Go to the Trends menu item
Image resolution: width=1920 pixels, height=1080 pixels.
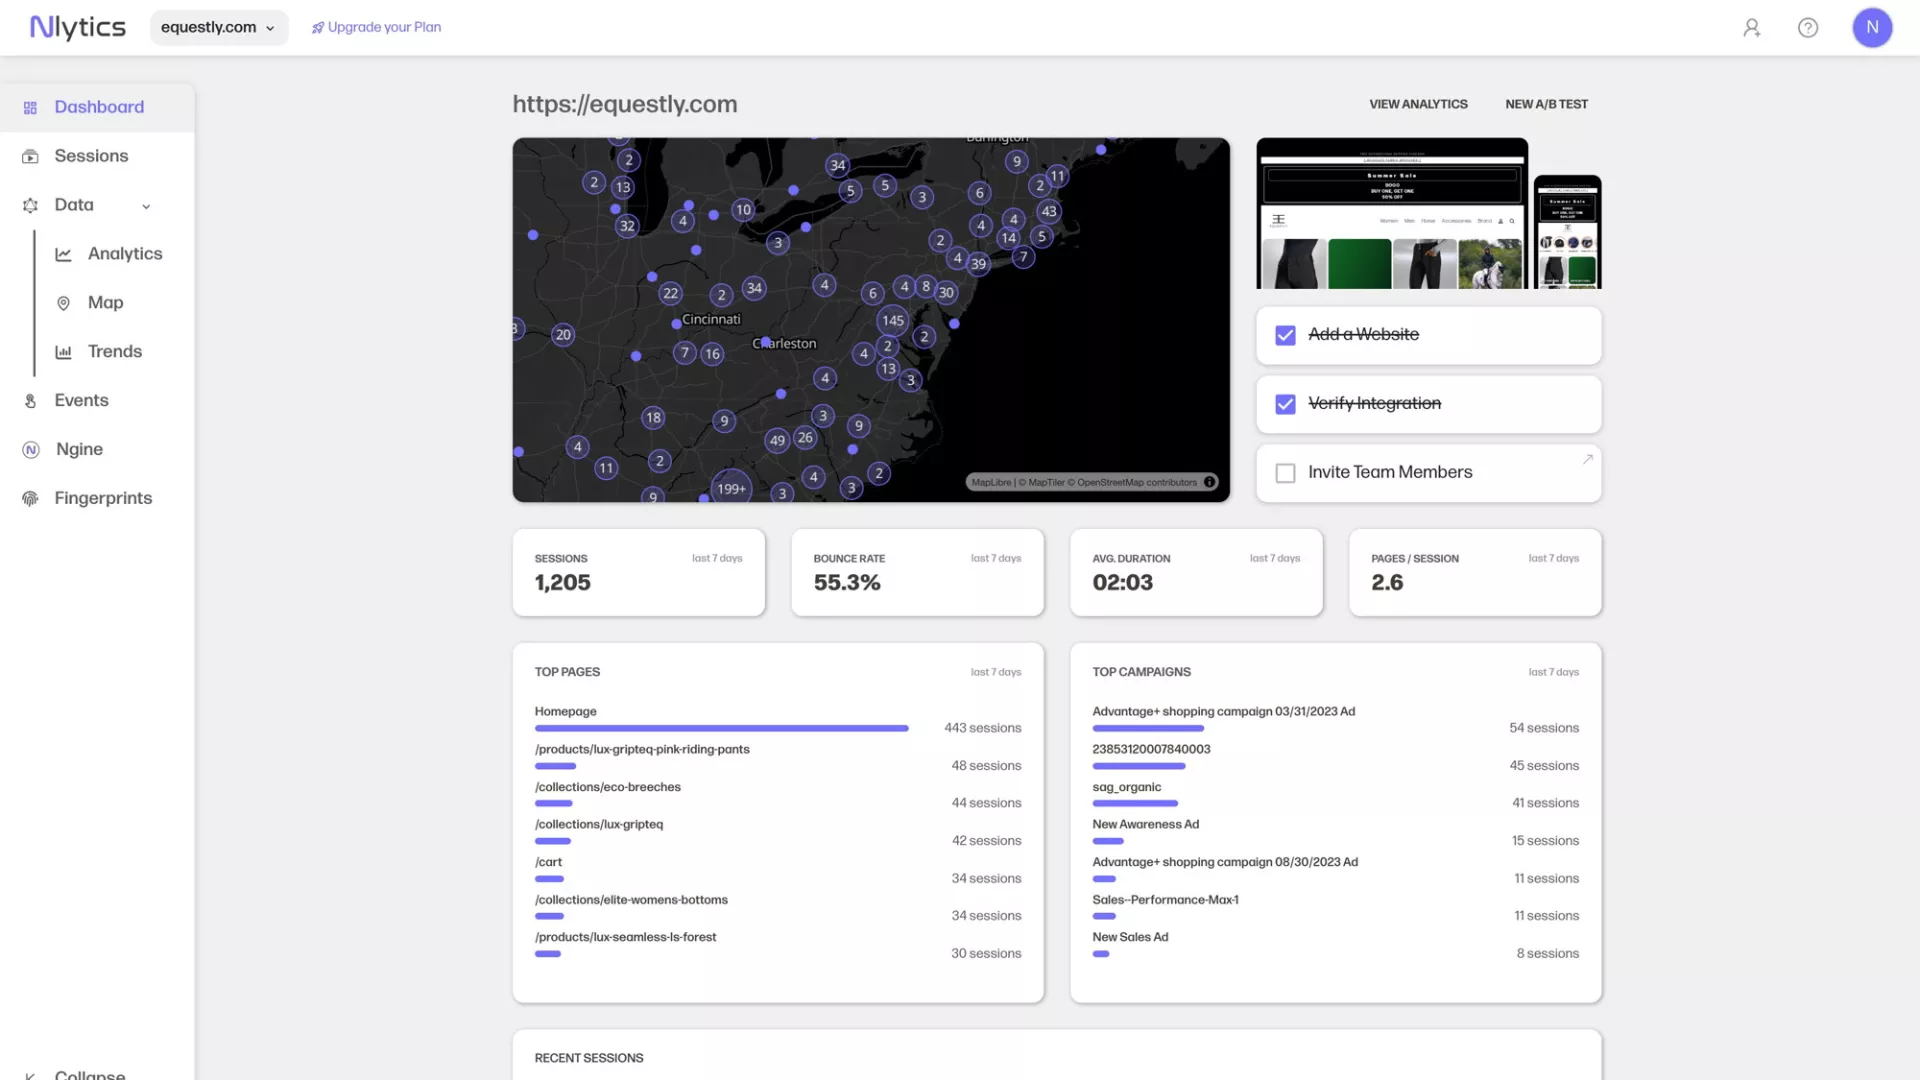click(114, 352)
